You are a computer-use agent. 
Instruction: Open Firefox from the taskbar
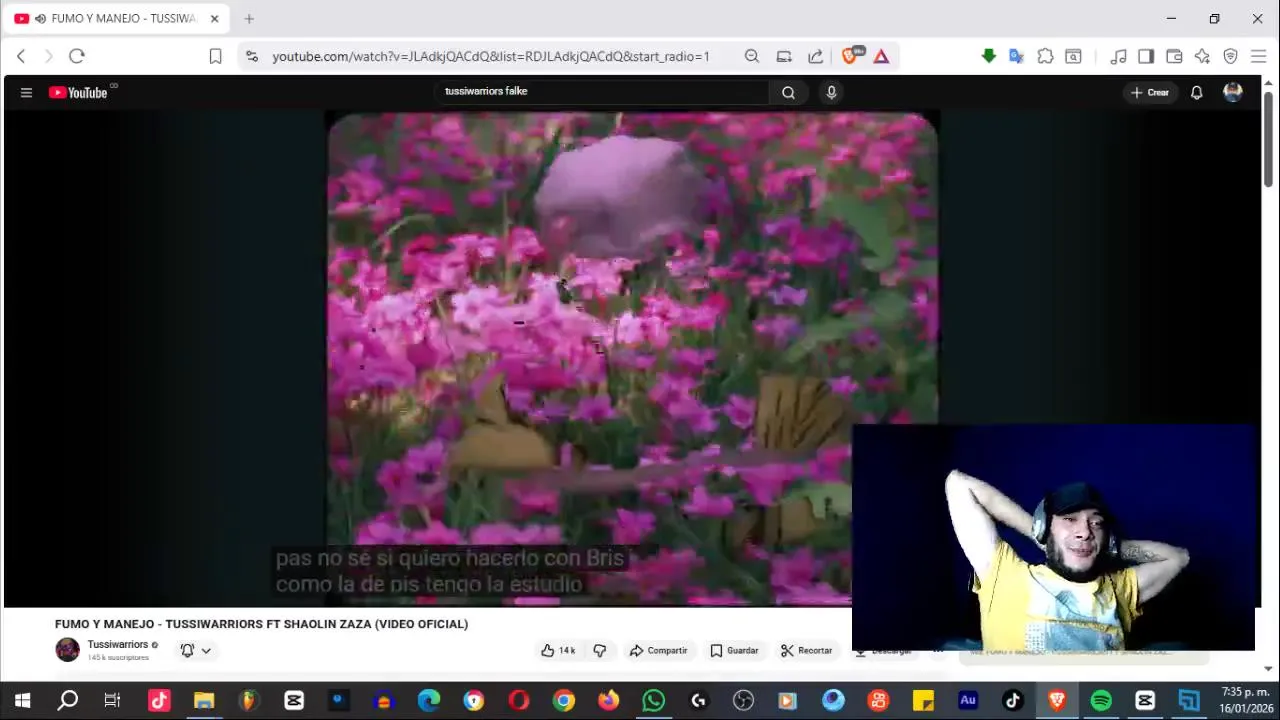pos(608,701)
